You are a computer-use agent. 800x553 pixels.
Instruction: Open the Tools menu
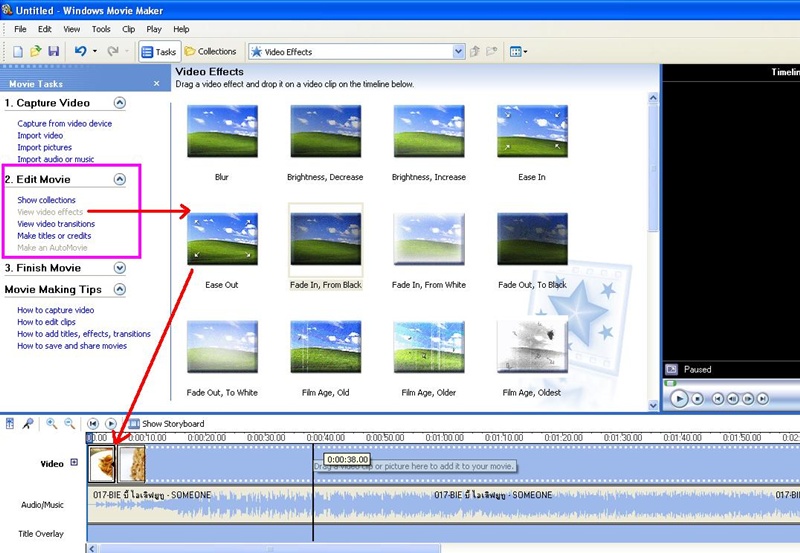(x=101, y=29)
